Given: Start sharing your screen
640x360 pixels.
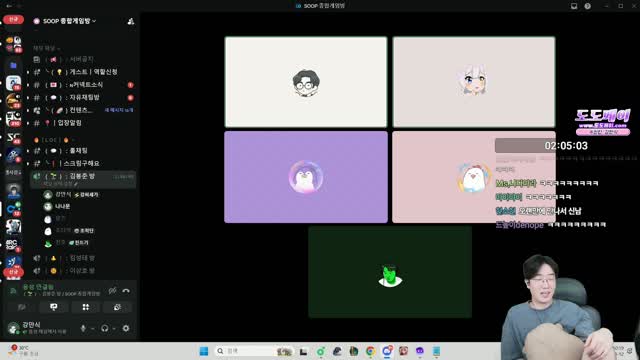Looking at the screenshot, I should click(53, 307).
